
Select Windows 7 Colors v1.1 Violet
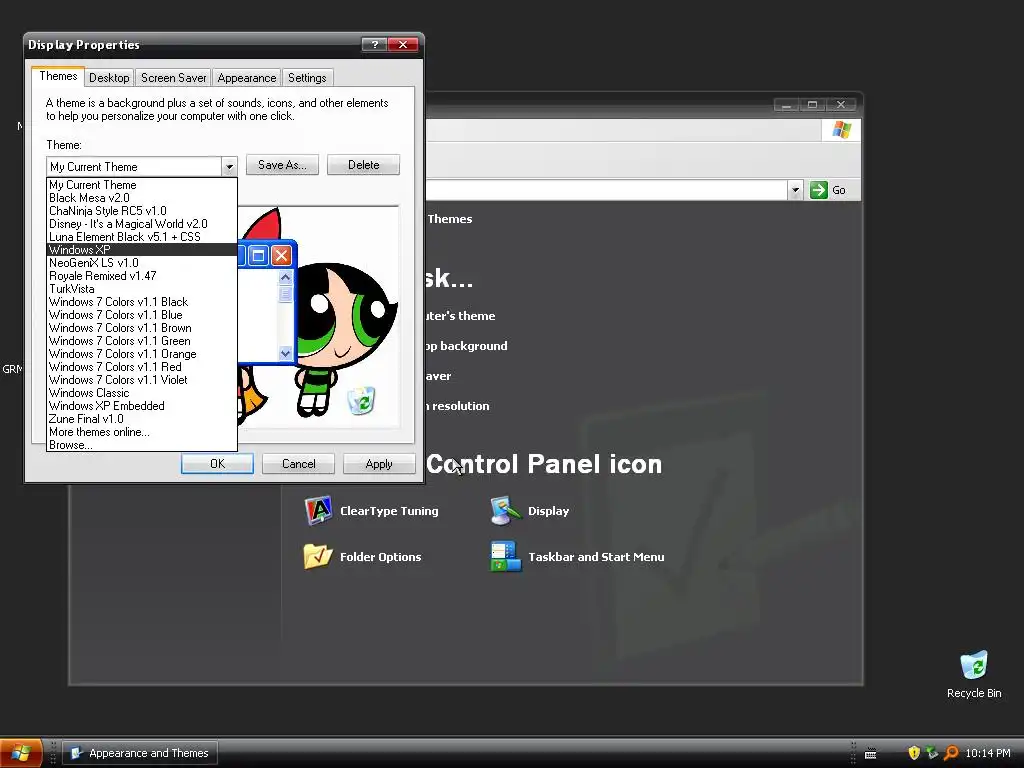click(x=142, y=380)
